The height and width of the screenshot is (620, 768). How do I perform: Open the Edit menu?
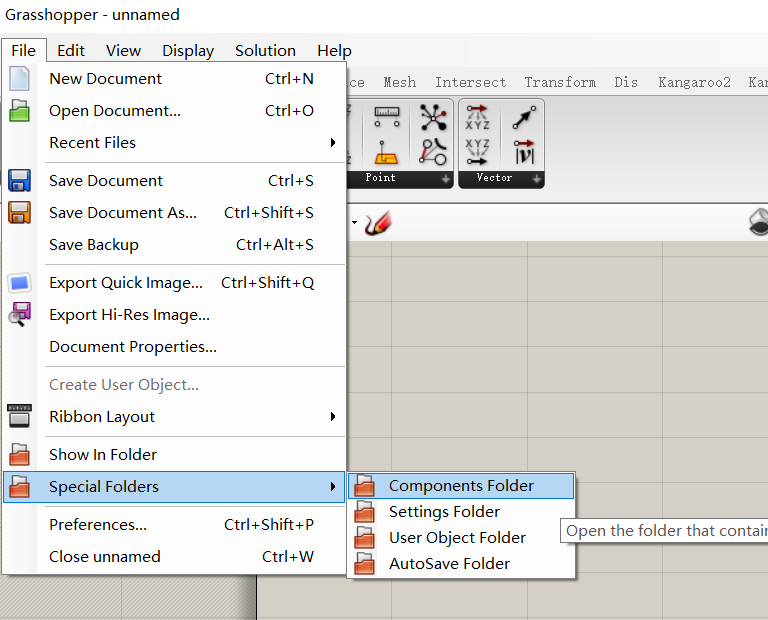[x=71, y=50]
